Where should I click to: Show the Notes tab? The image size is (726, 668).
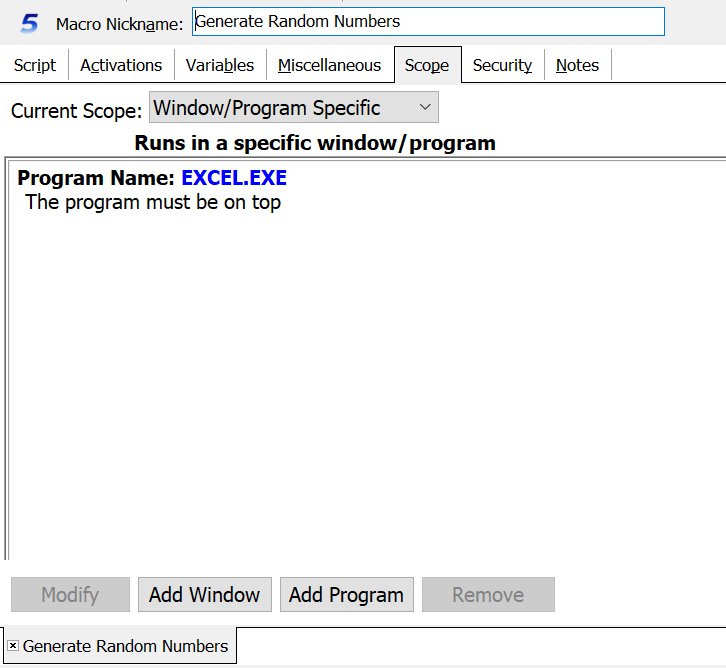pos(577,65)
